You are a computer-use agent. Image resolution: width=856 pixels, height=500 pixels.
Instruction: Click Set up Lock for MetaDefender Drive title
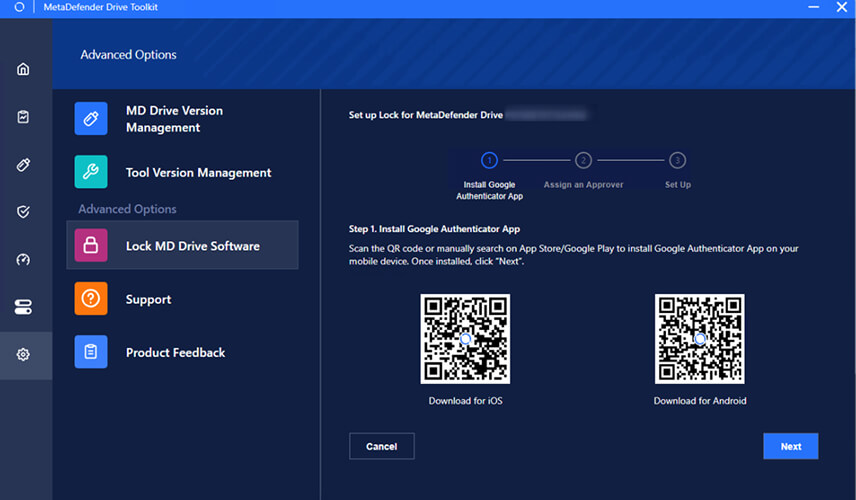(426, 115)
